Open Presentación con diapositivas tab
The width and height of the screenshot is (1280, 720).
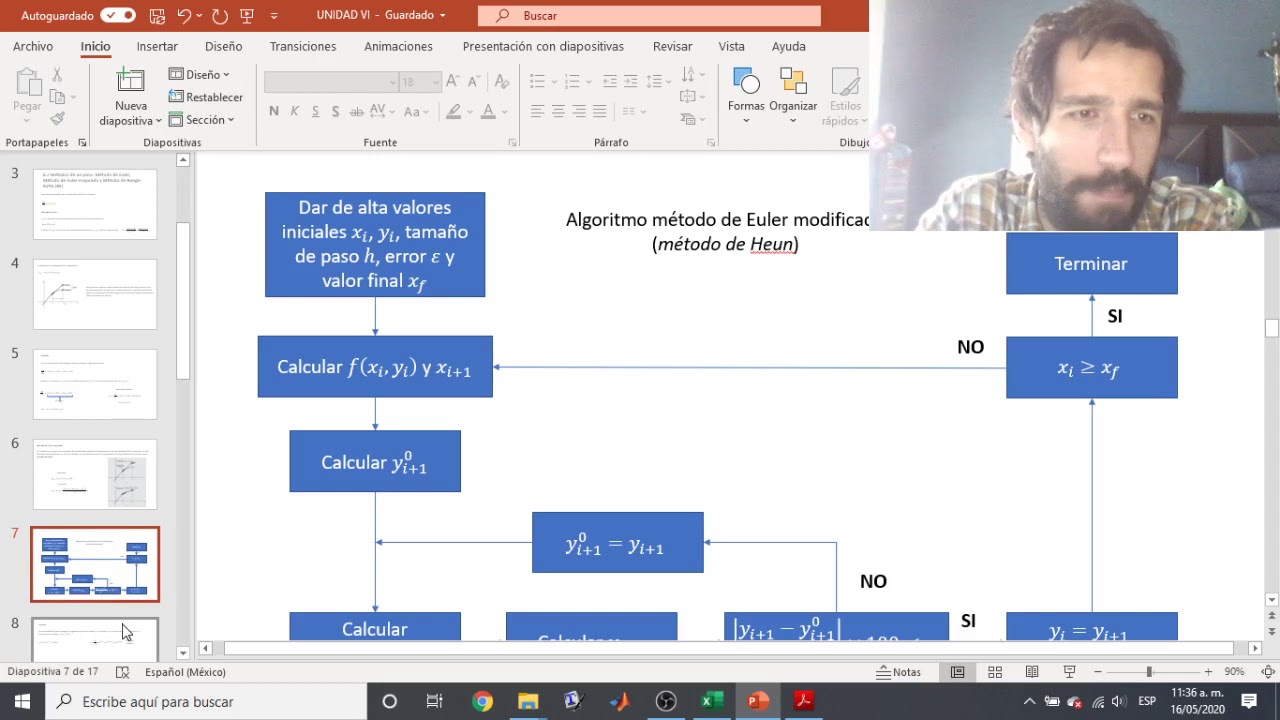click(543, 46)
